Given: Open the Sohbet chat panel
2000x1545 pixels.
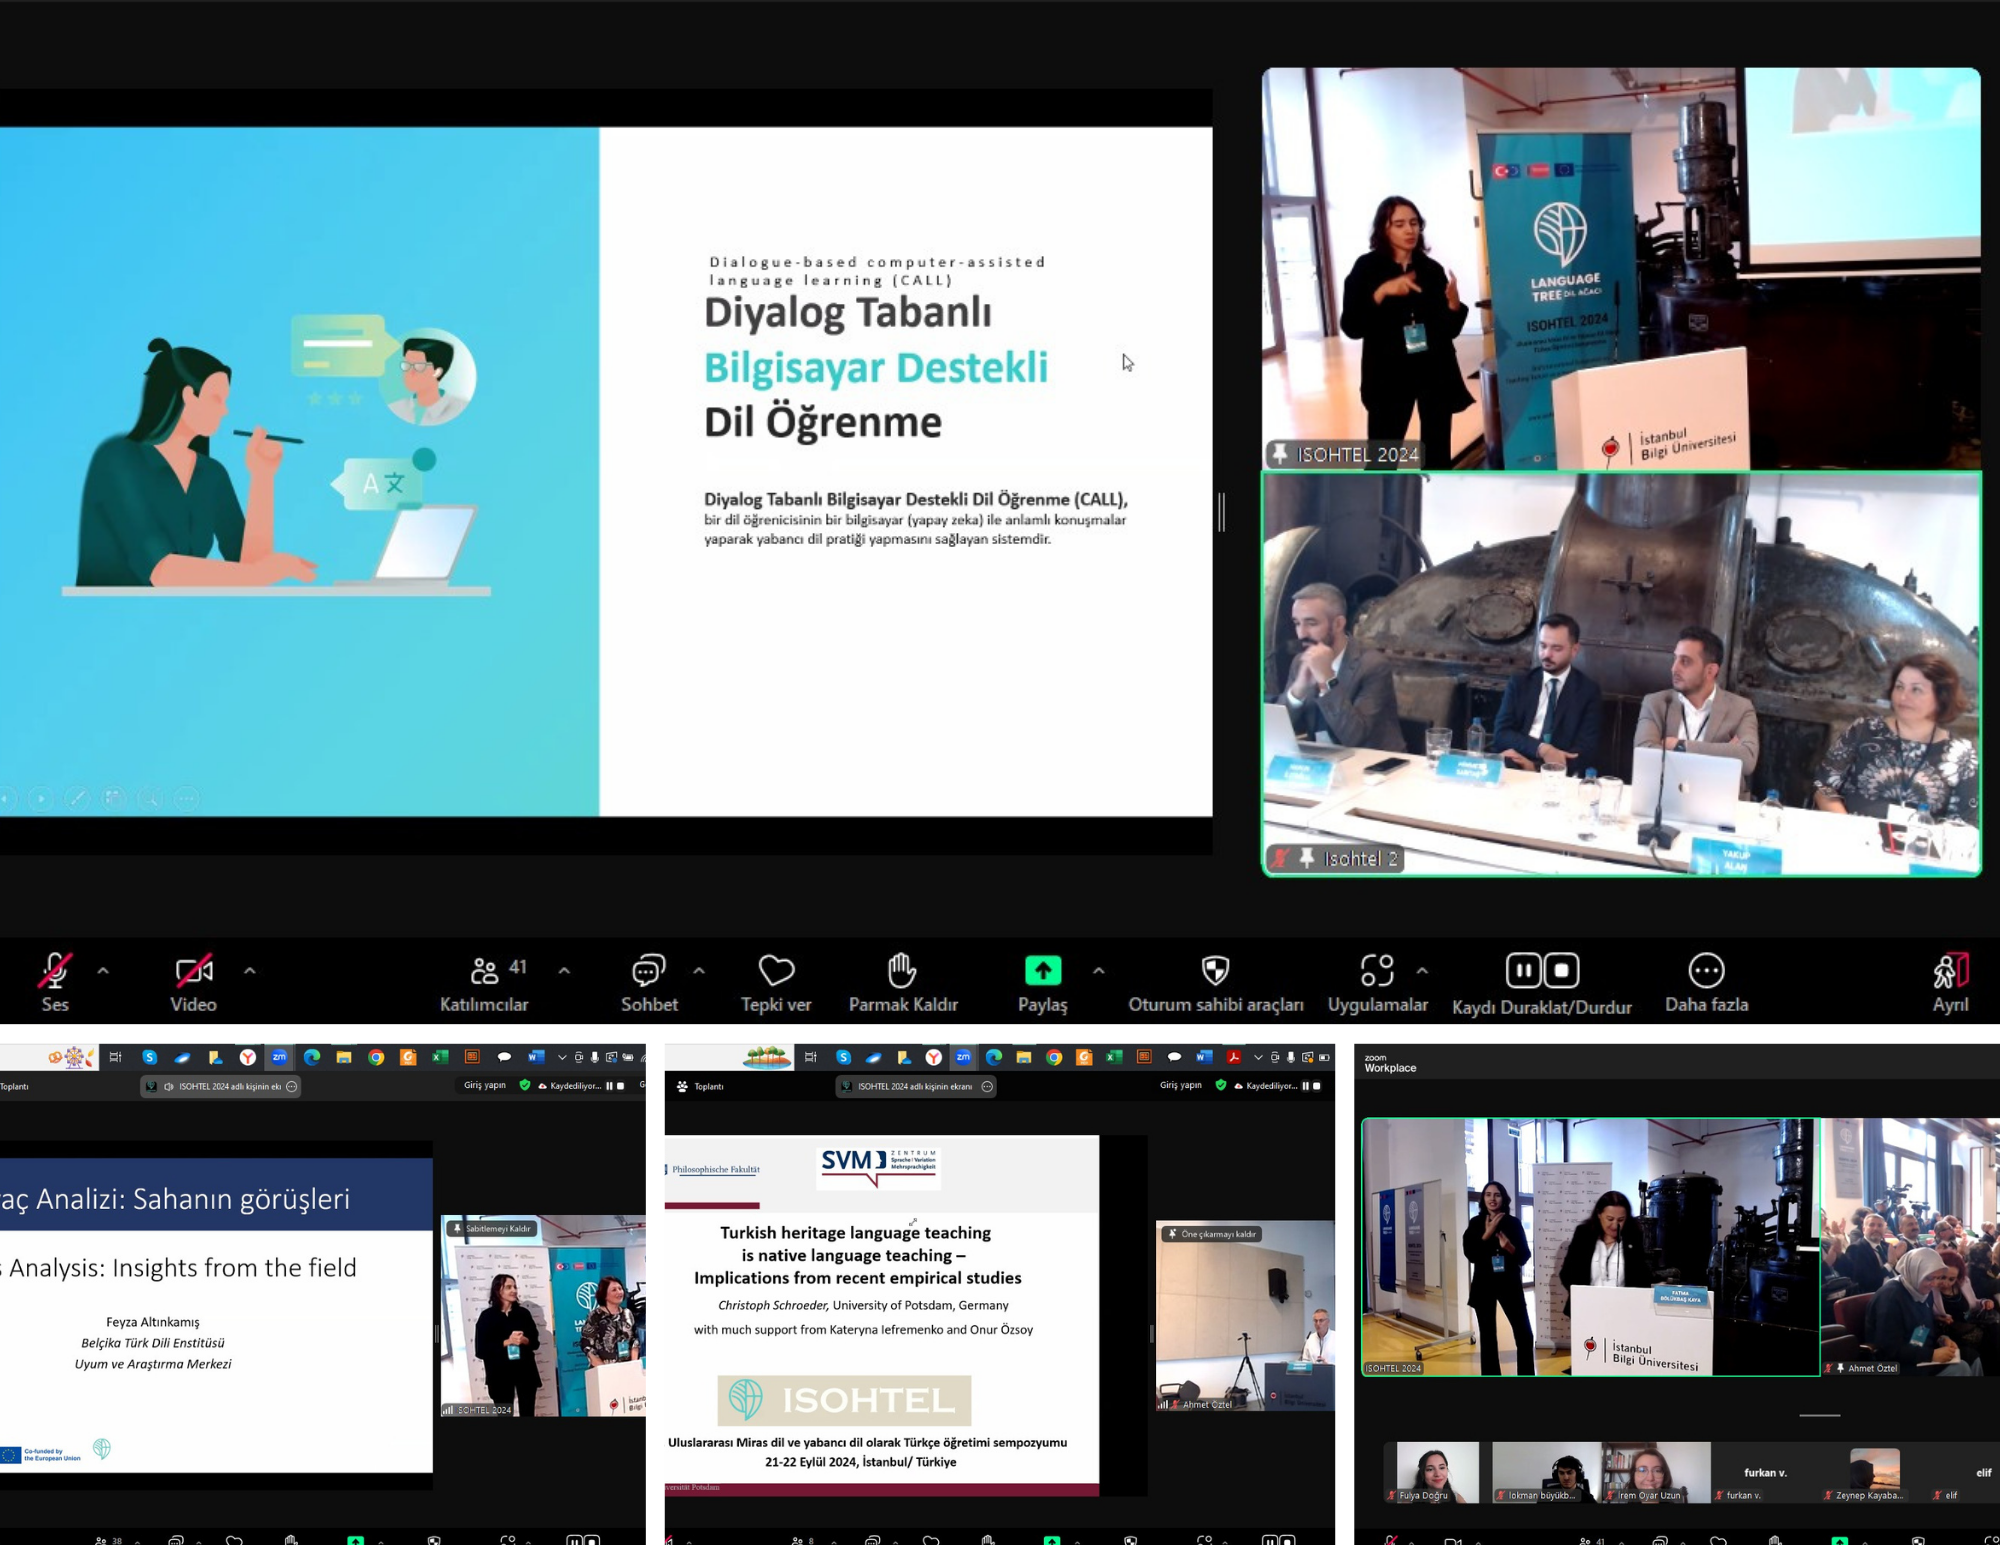Looking at the screenshot, I should pyautogui.click(x=648, y=971).
